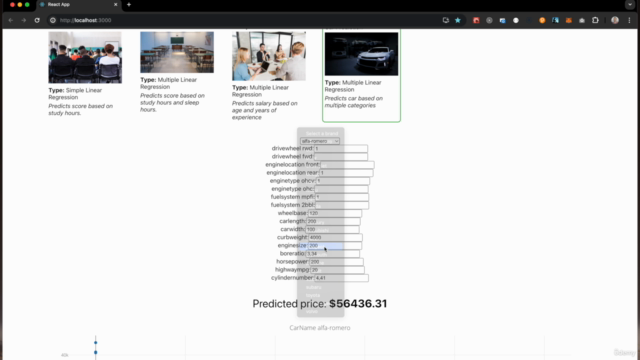
Task: Click the bookmark star icon
Action: pos(458,20)
